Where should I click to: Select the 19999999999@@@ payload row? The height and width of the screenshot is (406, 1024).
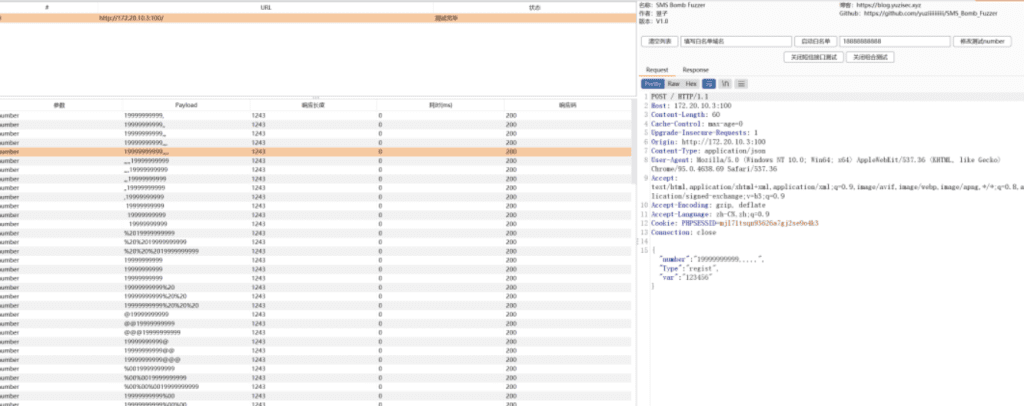click(x=315, y=360)
